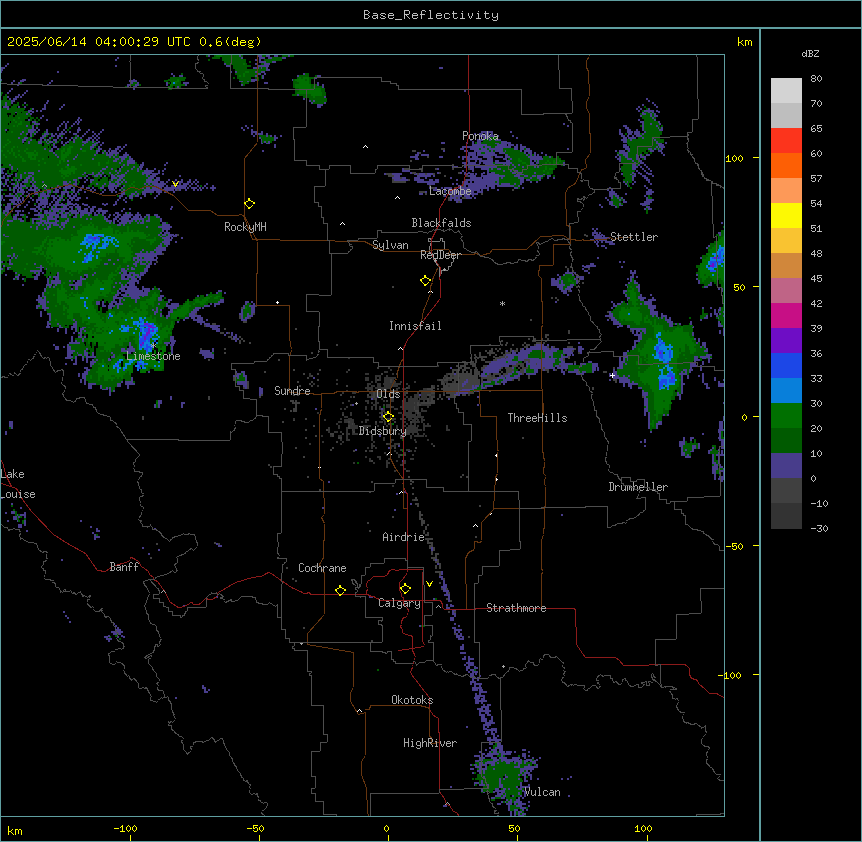This screenshot has width=862, height=842.
Task: Select the light gray 80-70 dBZ swatch
Action: pos(786,91)
